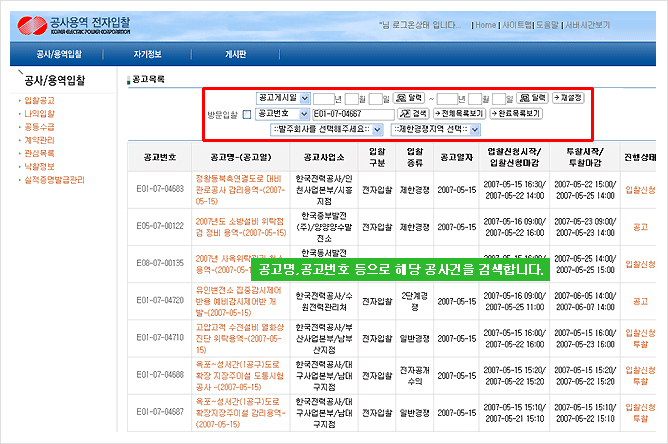Click 입찰신청 status for E01-07-04710
Image resolution: width=668 pixels, height=444 pixels.
point(640,333)
